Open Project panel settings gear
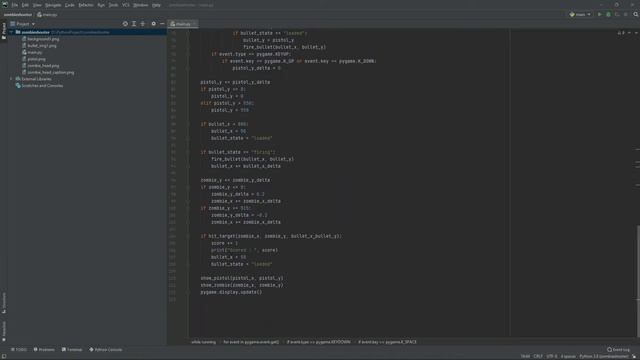 pos(153,24)
